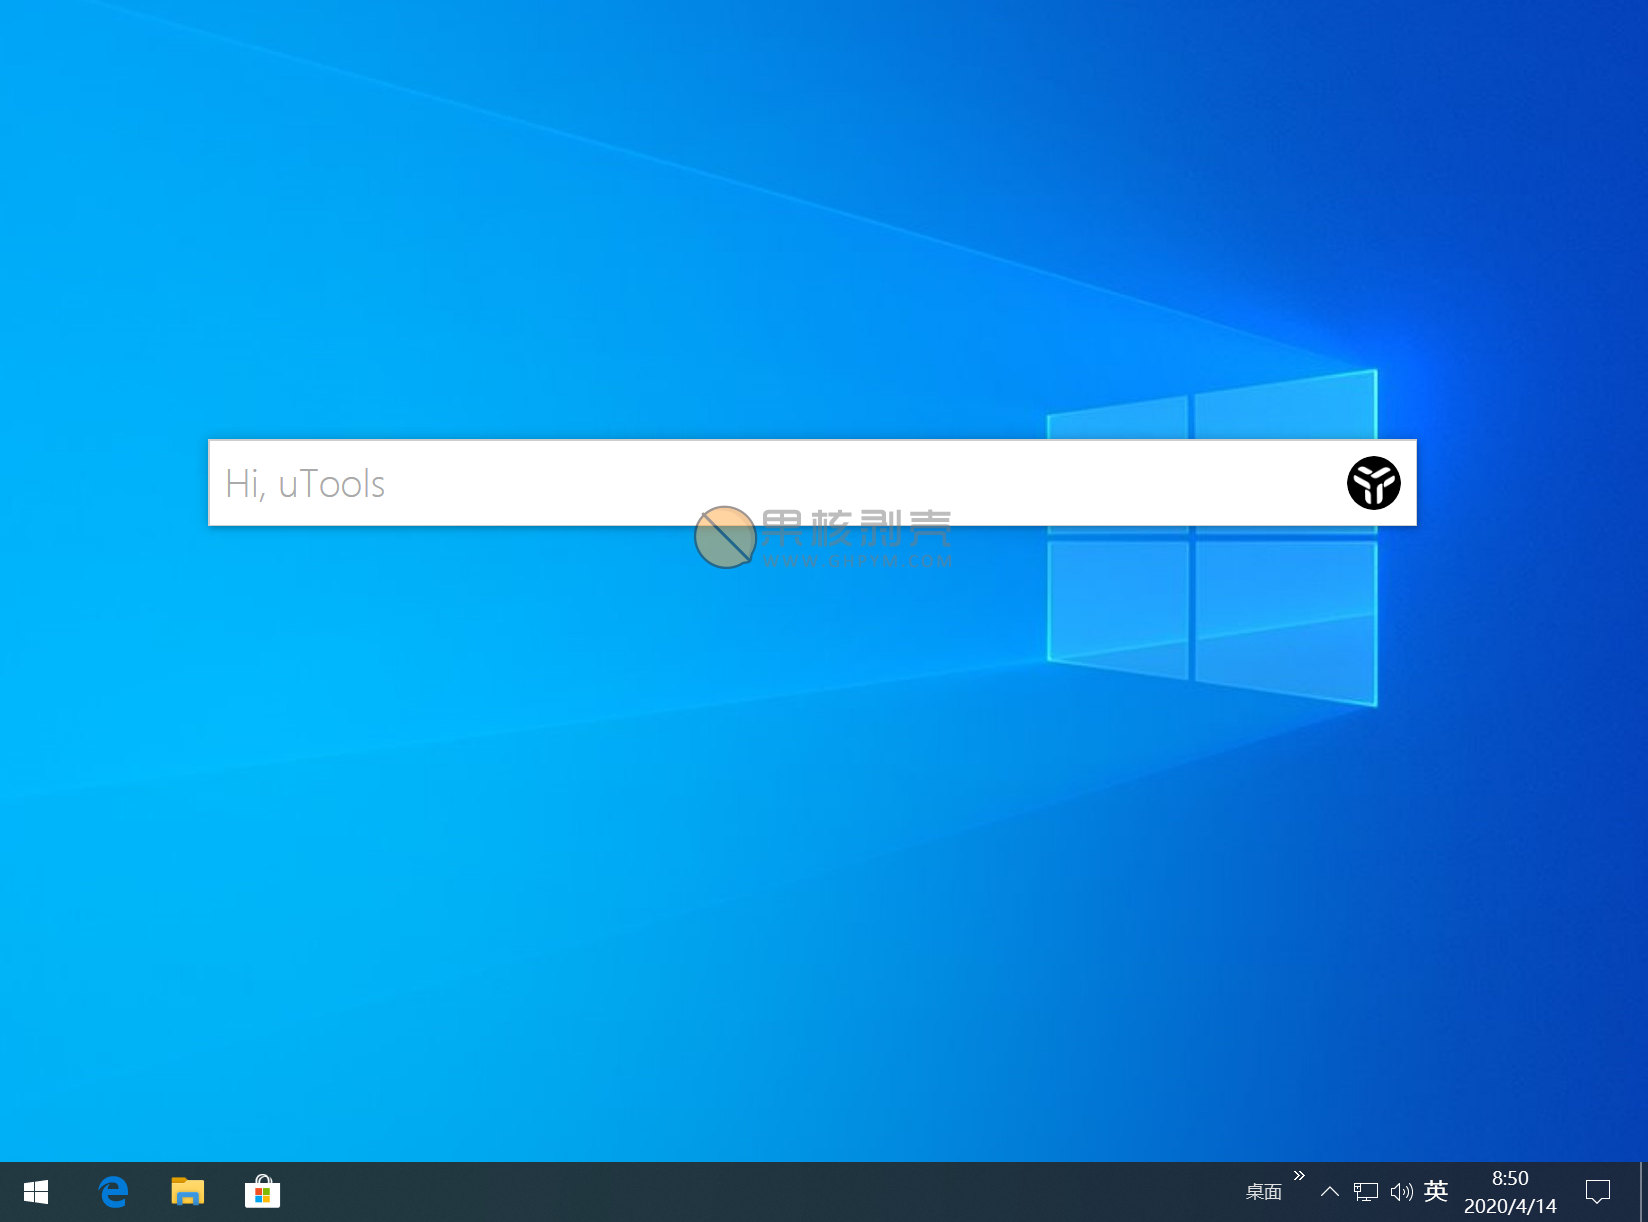Open File Explorer from the taskbar
1648x1222 pixels.
(x=187, y=1192)
